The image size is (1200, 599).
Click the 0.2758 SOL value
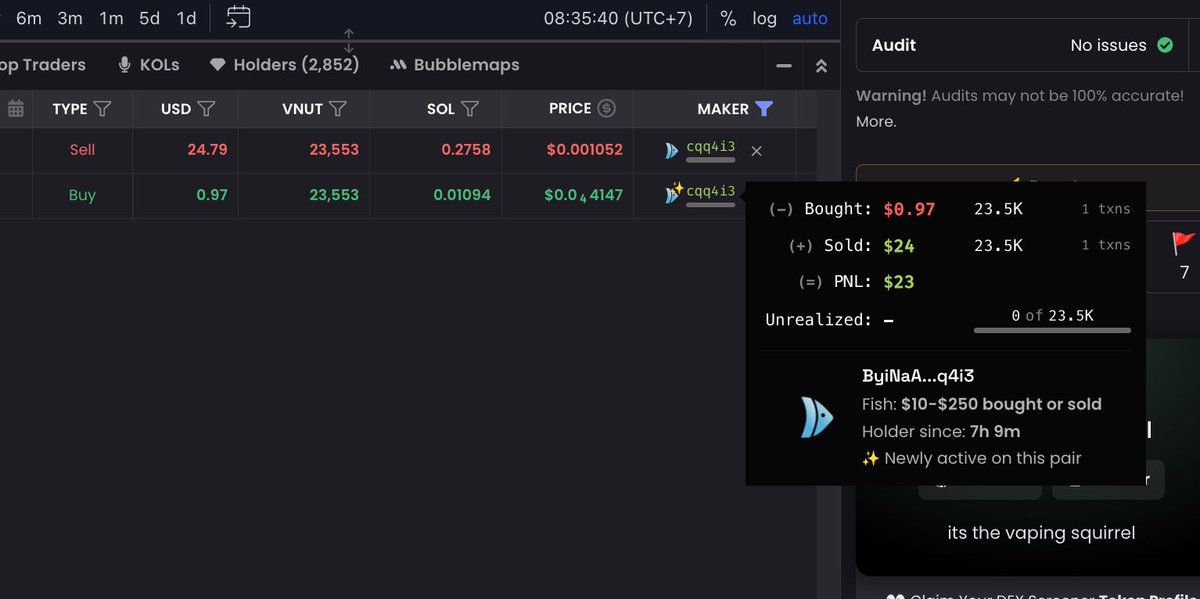click(466, 150)
